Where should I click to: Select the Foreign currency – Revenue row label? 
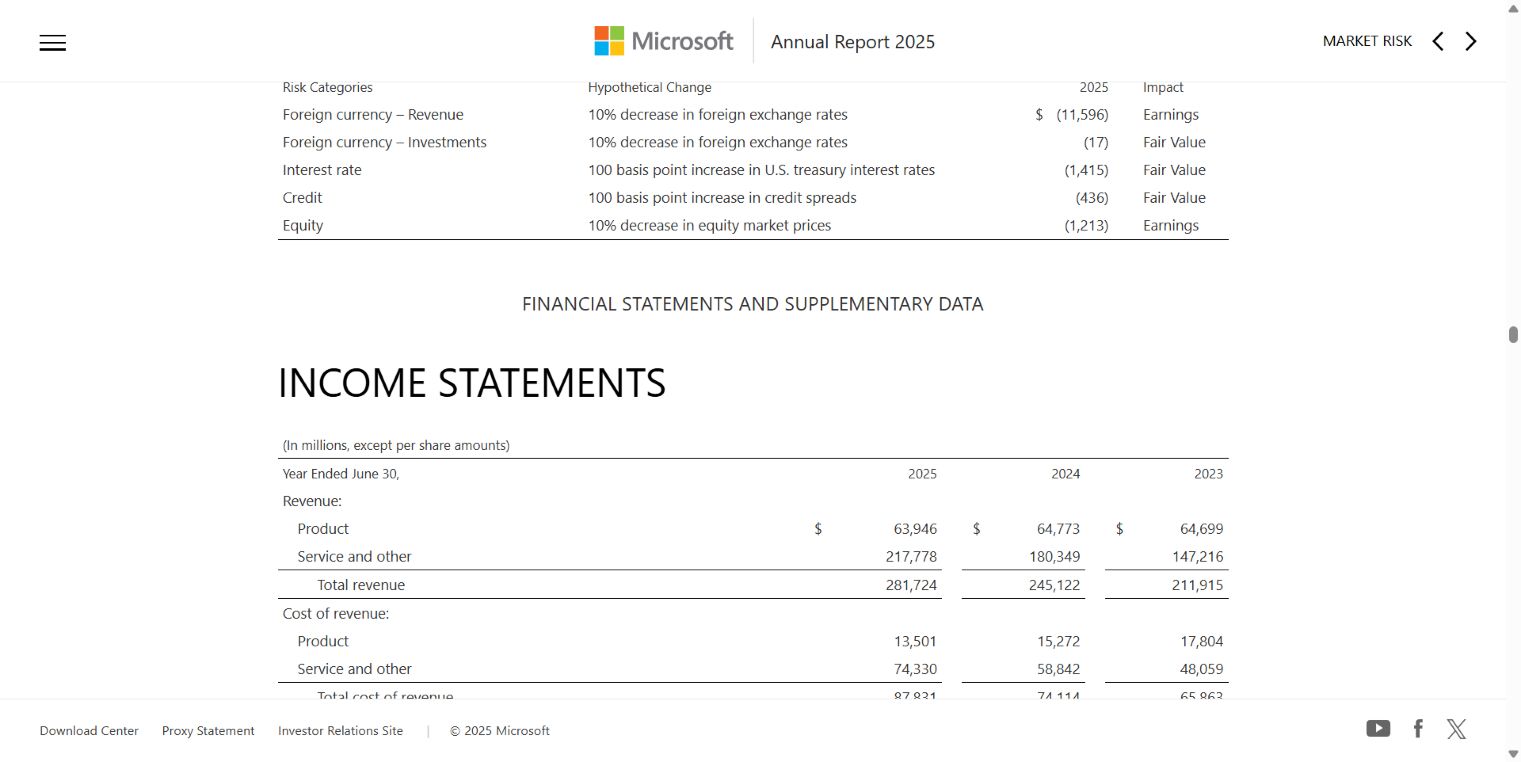point(373,115)
